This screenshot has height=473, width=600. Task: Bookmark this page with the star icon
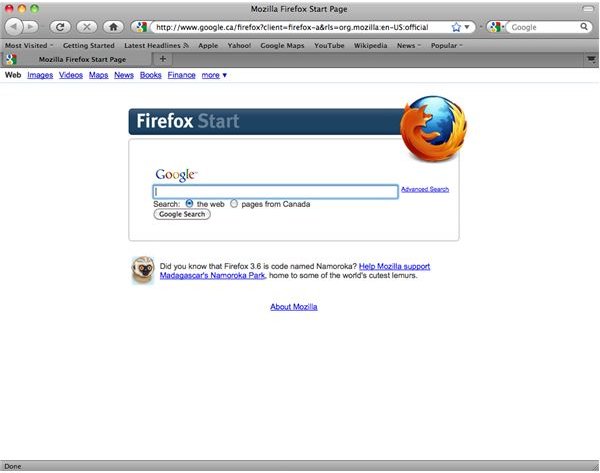(456, 27)
